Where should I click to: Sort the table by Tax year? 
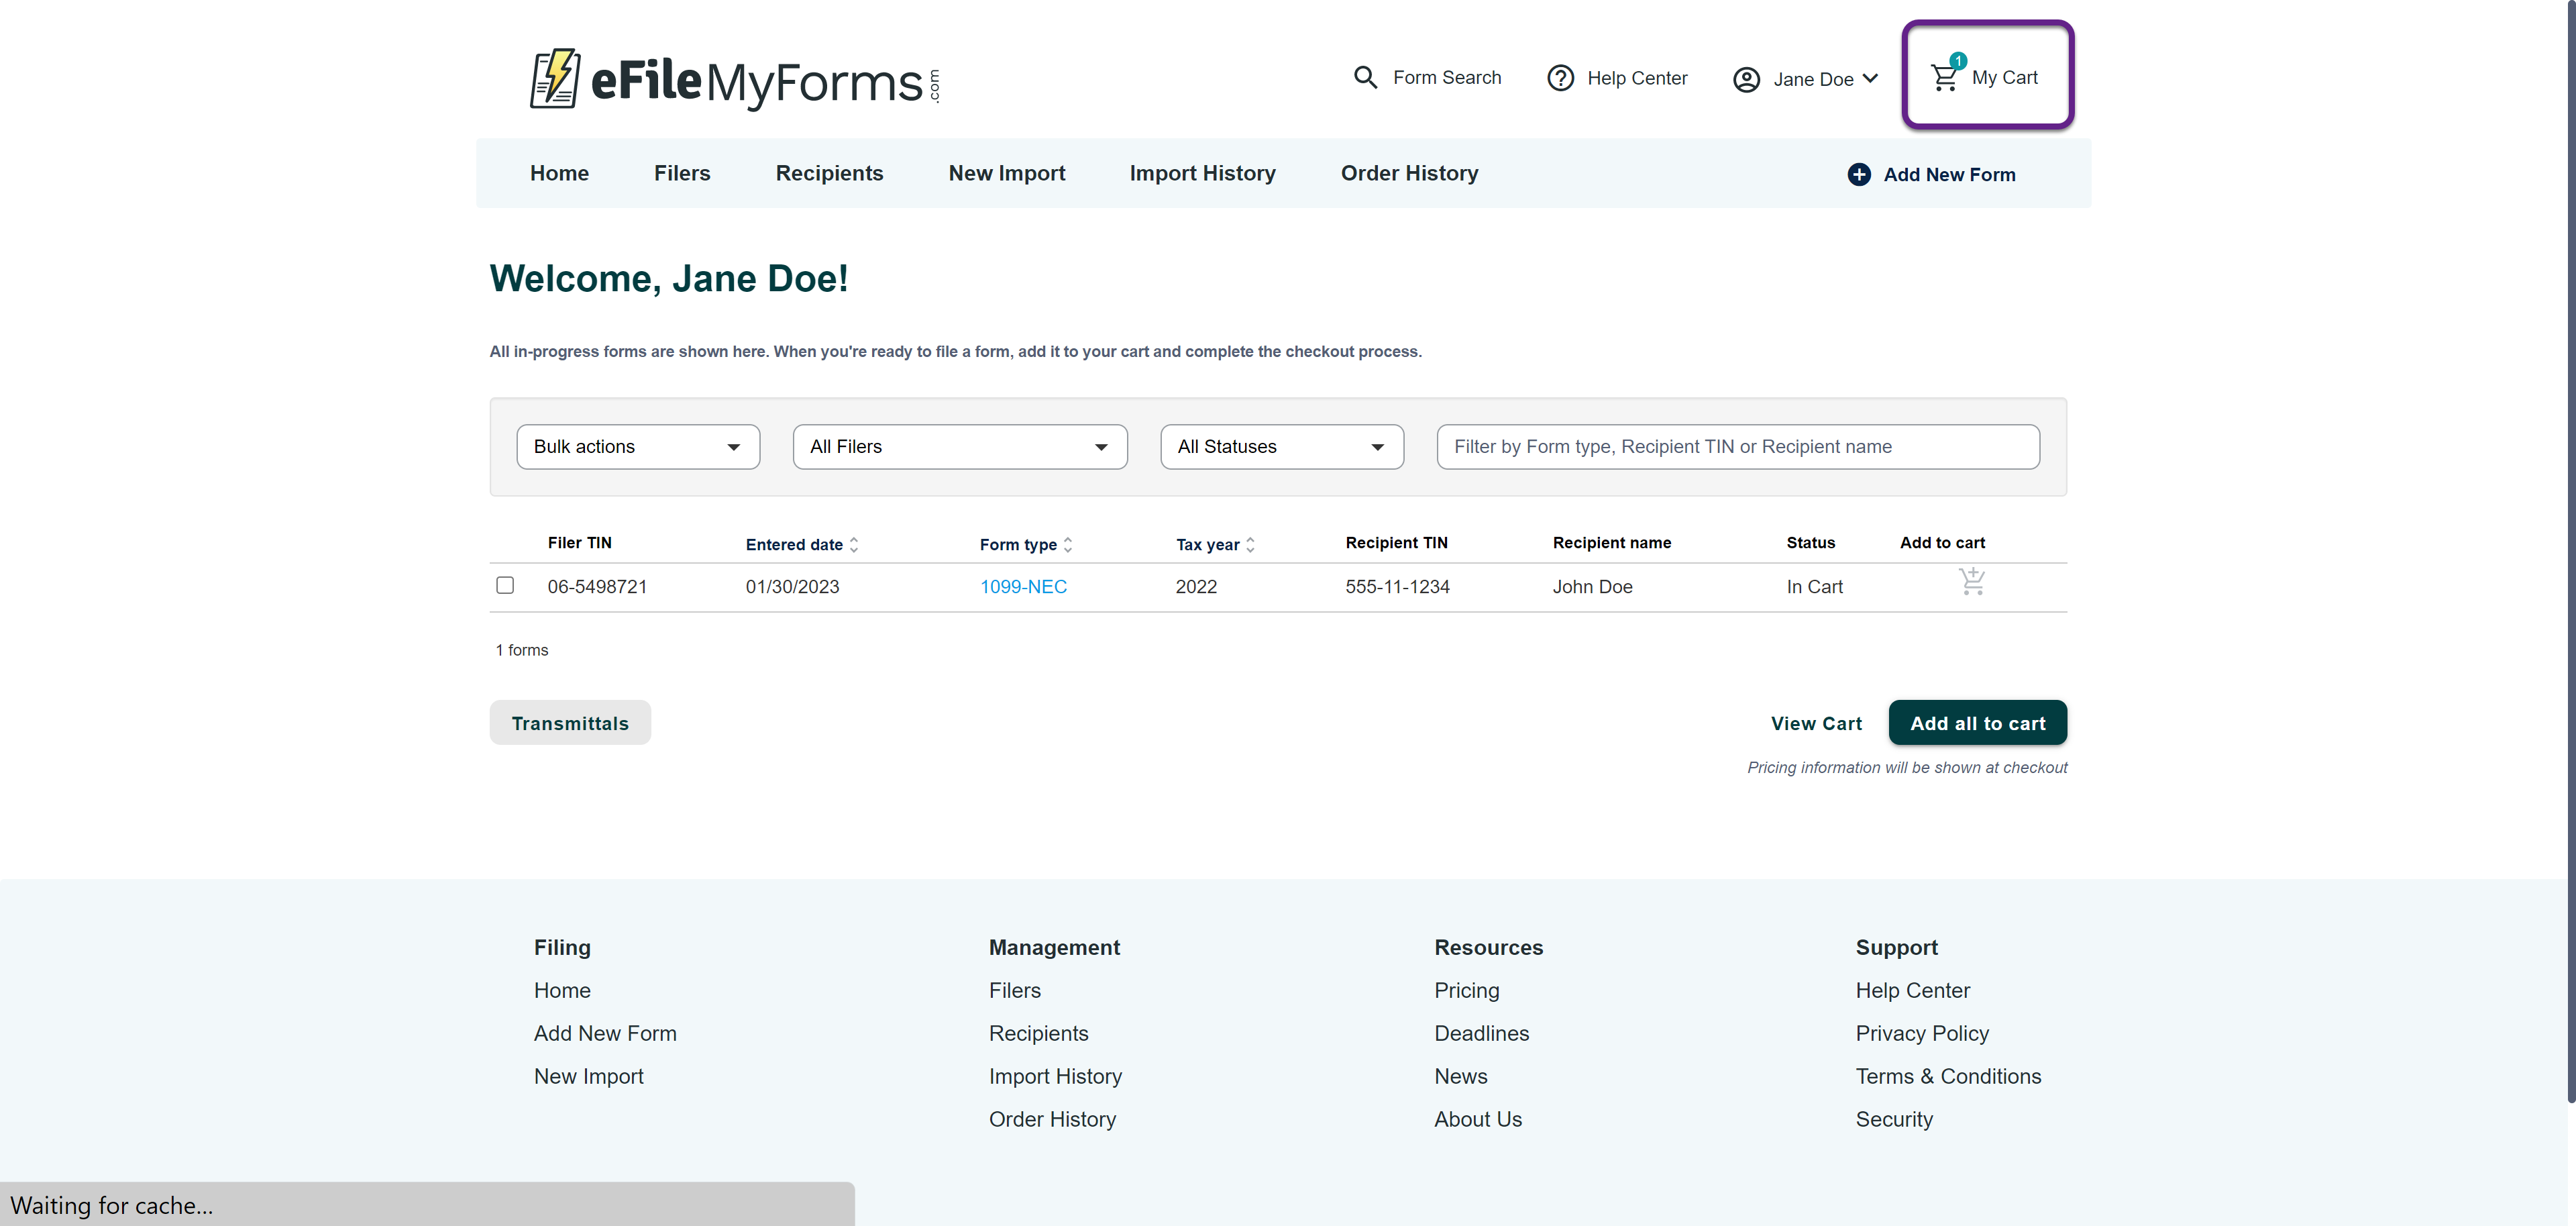[1250, 545]
